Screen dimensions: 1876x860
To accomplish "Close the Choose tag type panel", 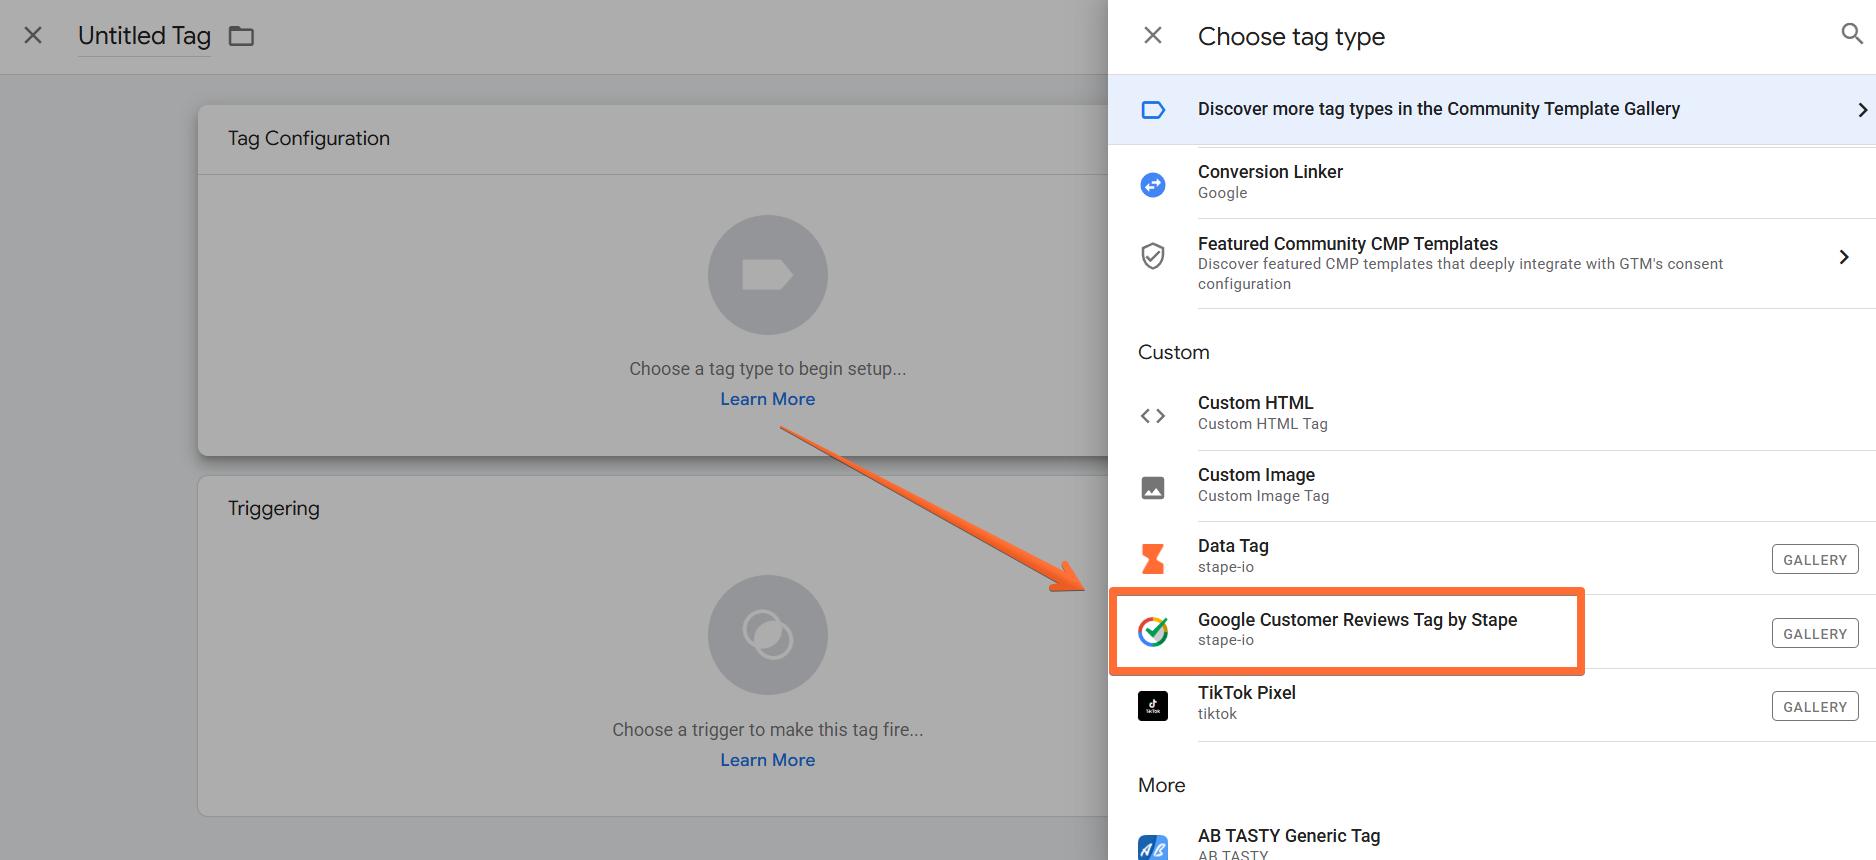I will click(1153, 36).
